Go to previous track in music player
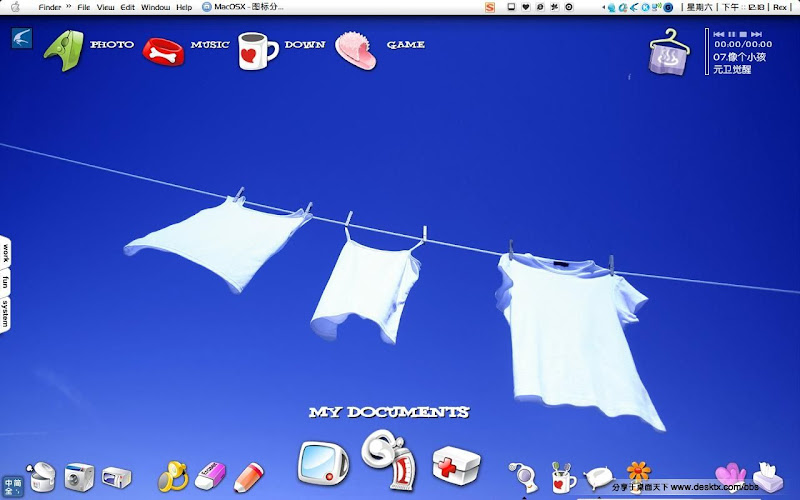Viewport: 800px width, 500px height. click(718, 33)
